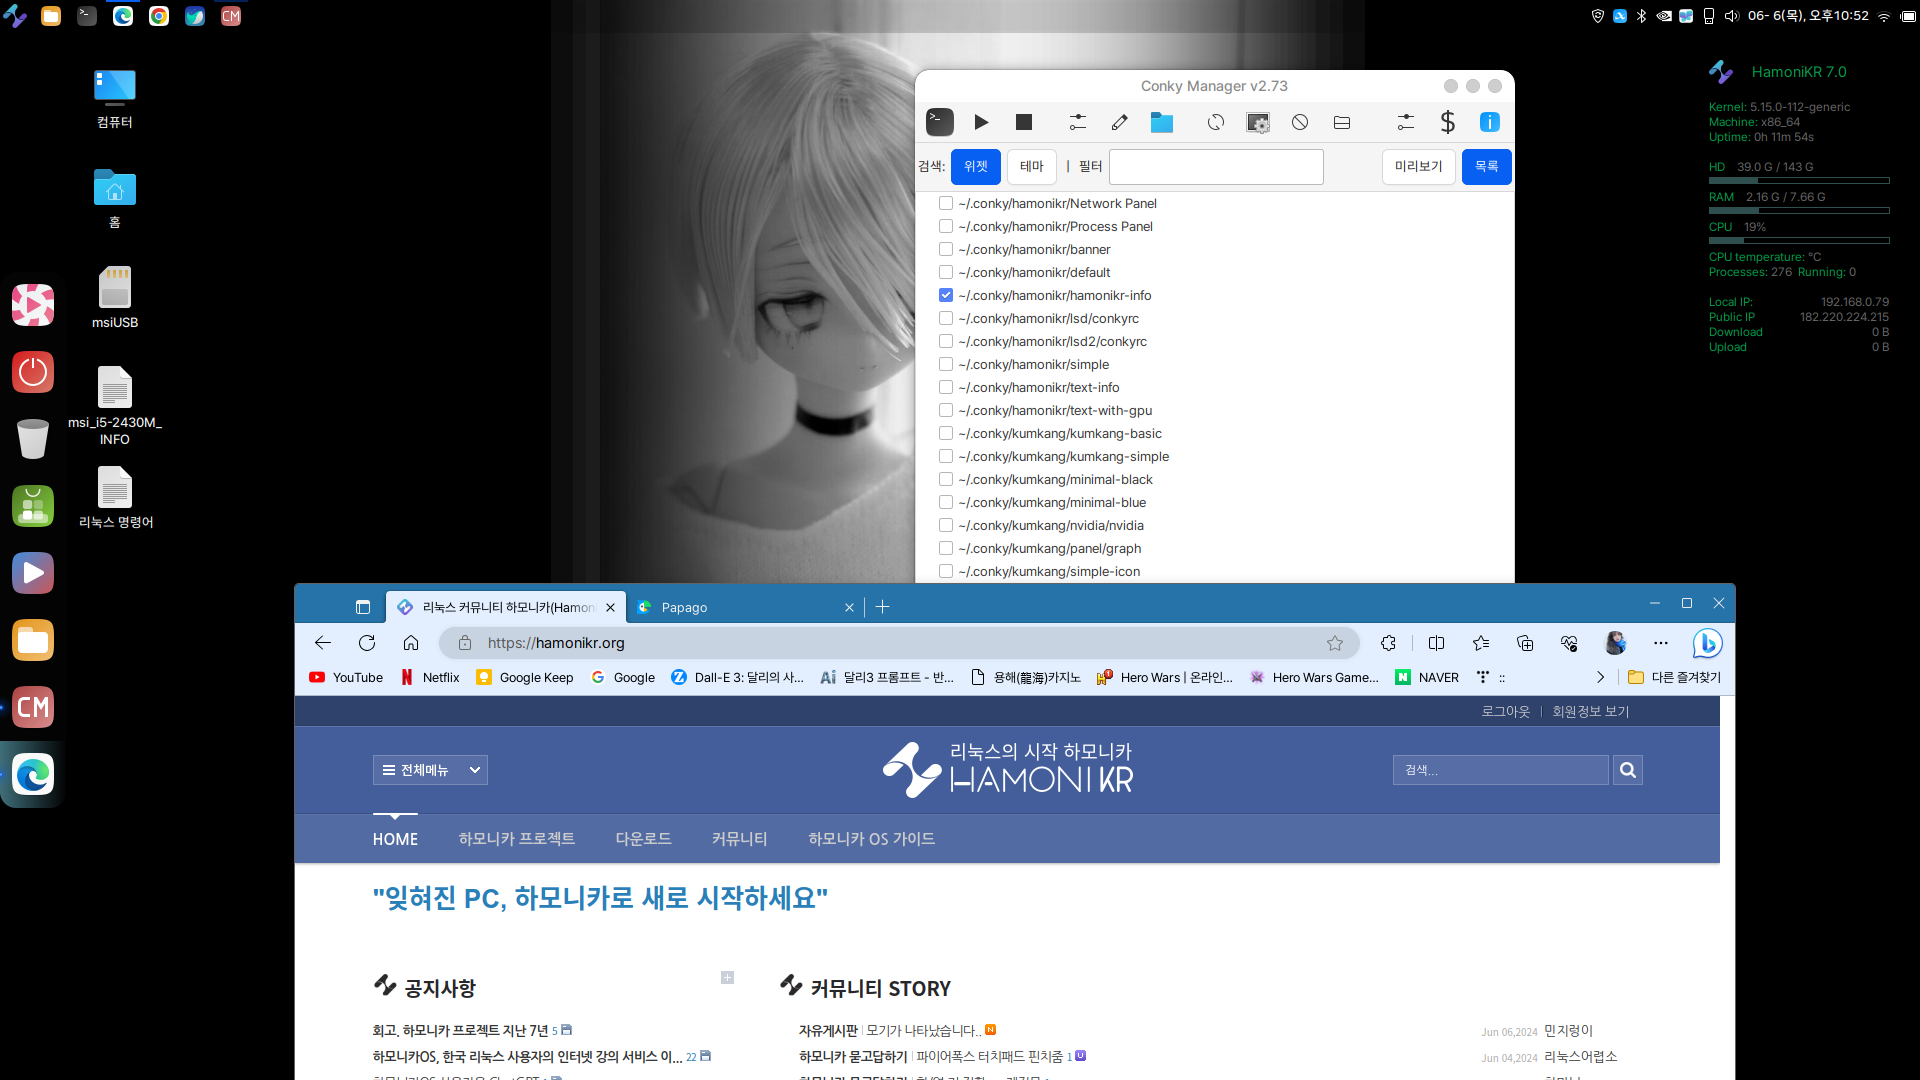The width and height of the screenshot is (1920, 1080).
Task: Select the 테마 search mode in Conky Manager
Action: point(1031,166)
